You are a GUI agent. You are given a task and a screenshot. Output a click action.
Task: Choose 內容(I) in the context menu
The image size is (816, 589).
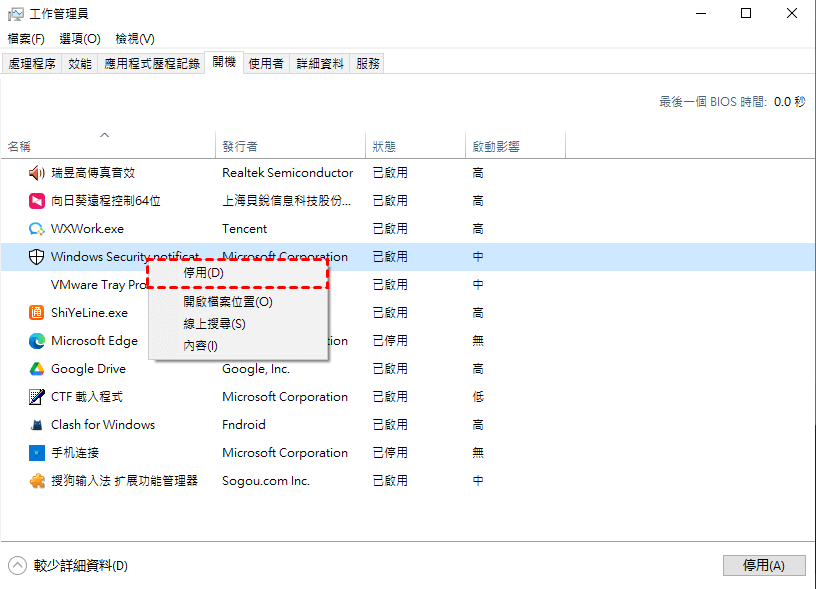[238, 345]
